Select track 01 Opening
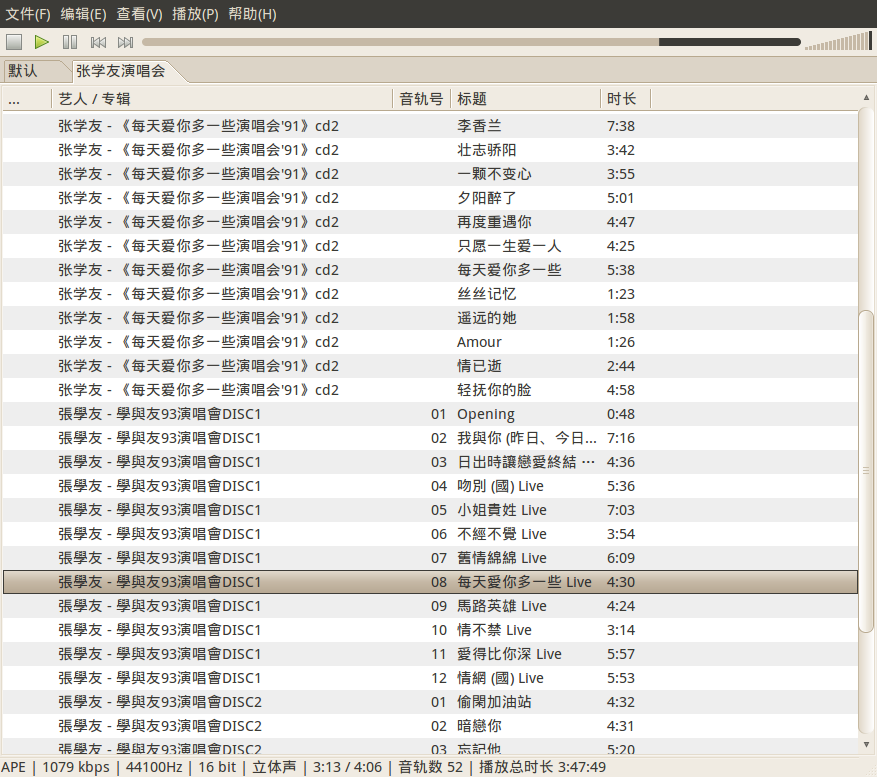The height and width of the screenshot is (777, 877). tap(430, 415)
